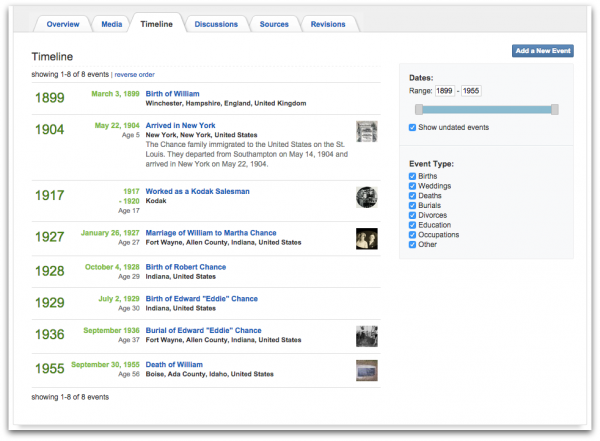Click the range start year field showing 1899
Image resolution: width=600 pixels, height=441 pixels.
click(x=444, y=91)
